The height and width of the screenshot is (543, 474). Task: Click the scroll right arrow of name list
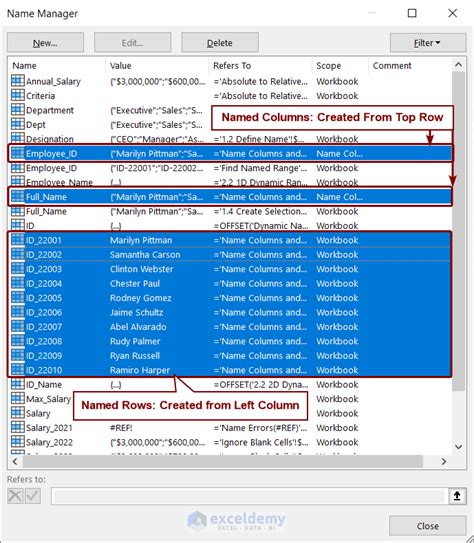[x=444, y=461]
